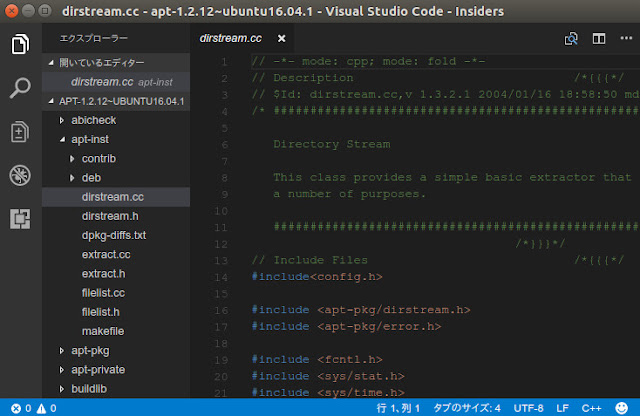Click the #include<config.h> line in editor
Image resolution: width=640 pixels, height=416 pixels.
pos(317,277)
